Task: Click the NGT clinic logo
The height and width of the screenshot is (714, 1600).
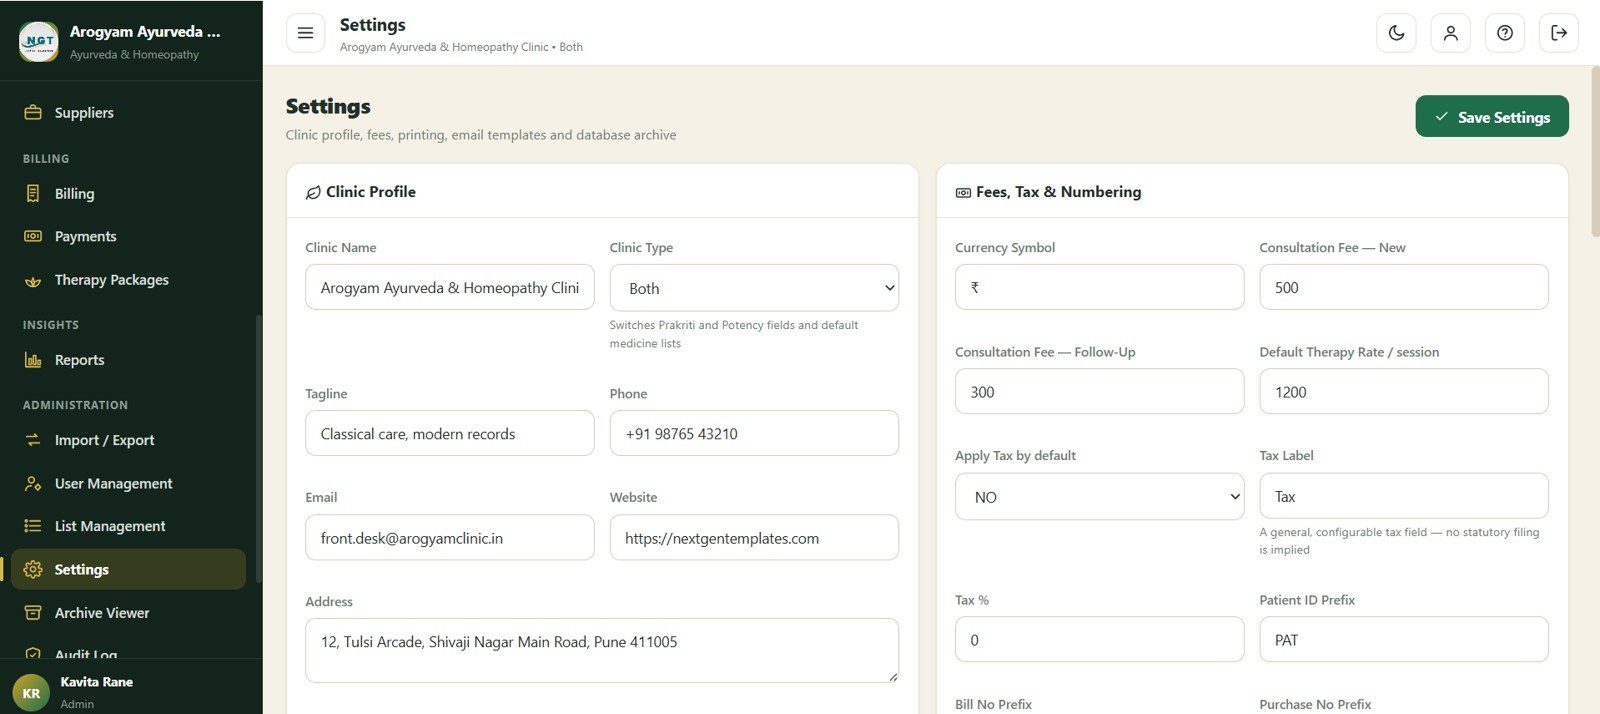Action: [x=39, y=41]
